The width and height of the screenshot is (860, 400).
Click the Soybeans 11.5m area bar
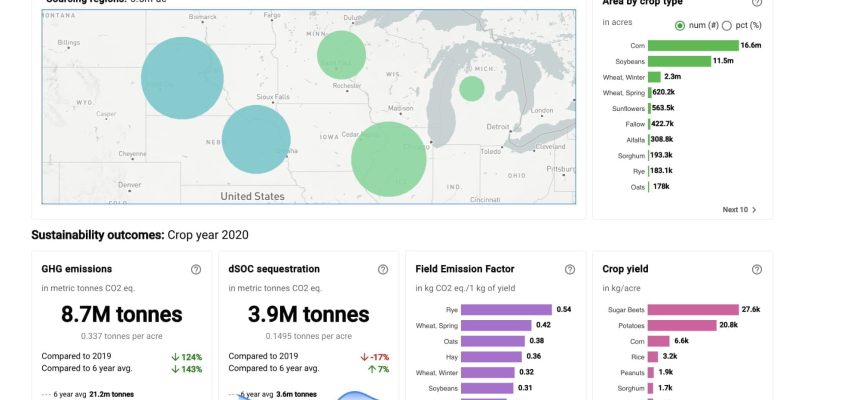pos(679,61)
